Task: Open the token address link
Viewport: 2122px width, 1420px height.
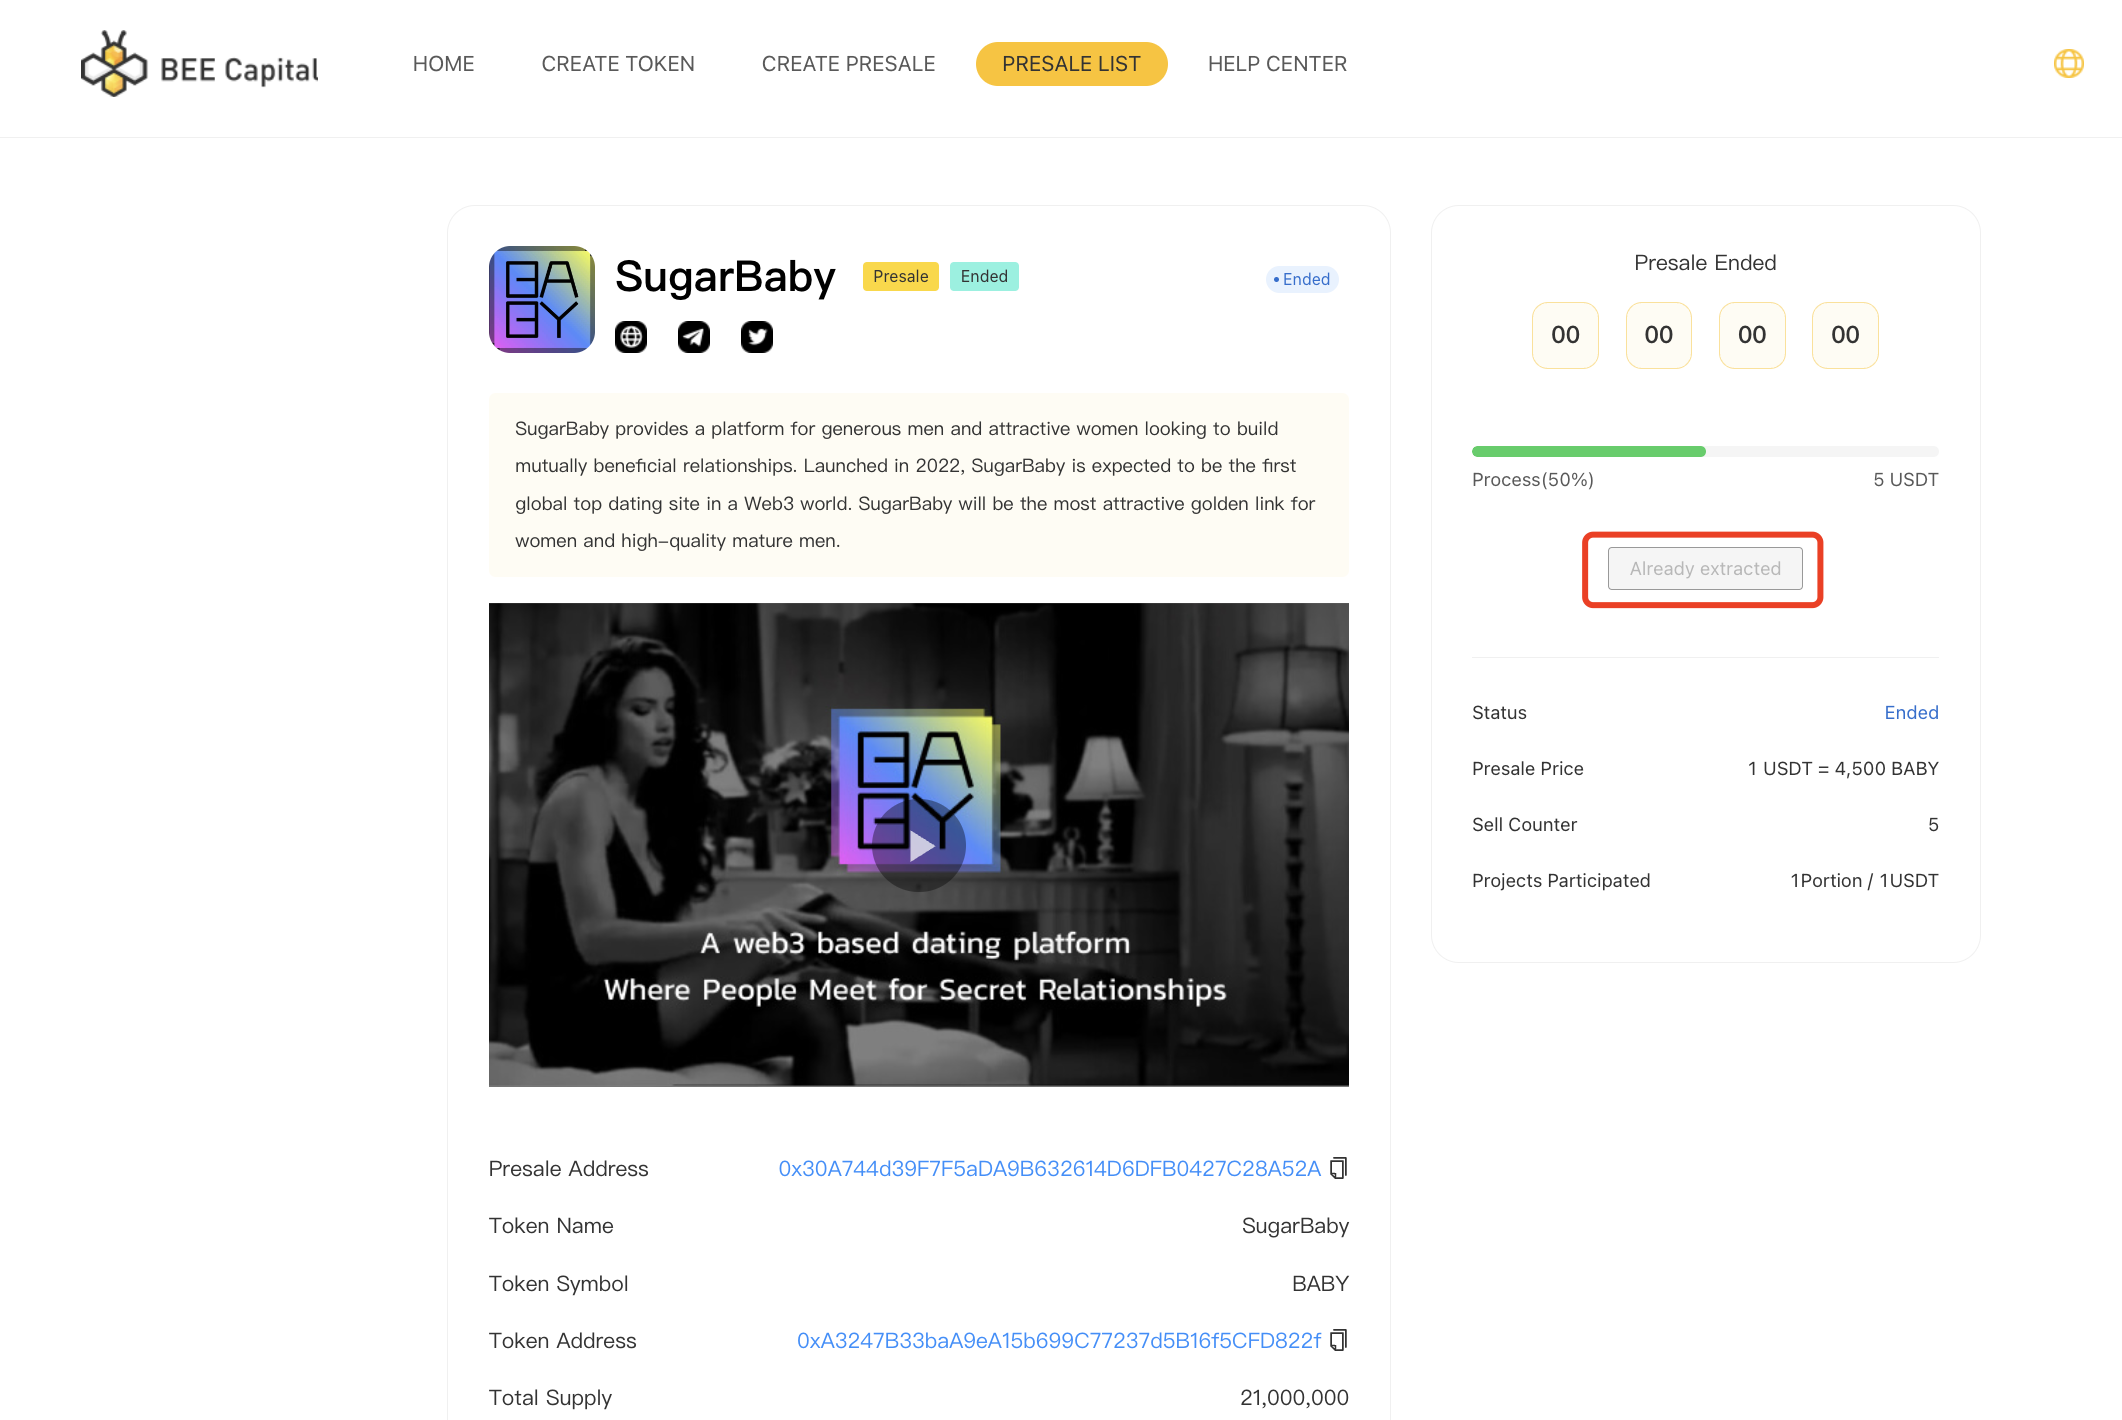Action: point(1058,1341)
